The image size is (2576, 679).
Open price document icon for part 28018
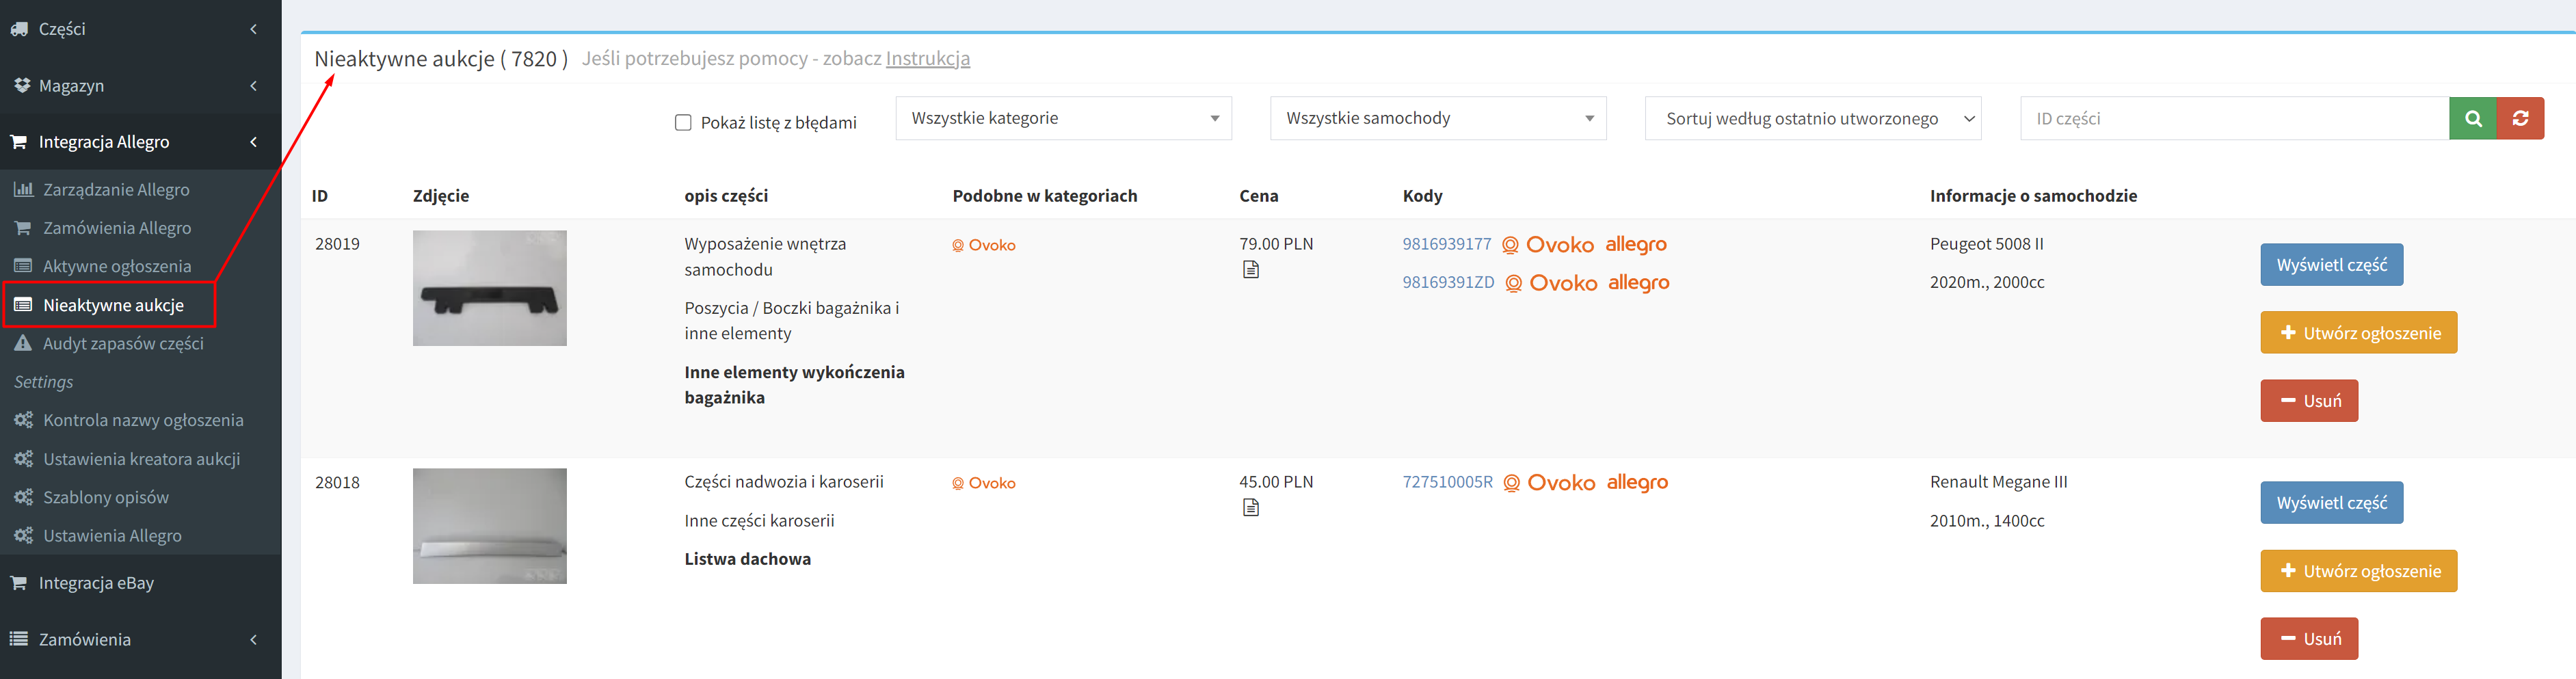click(1250, 508)
